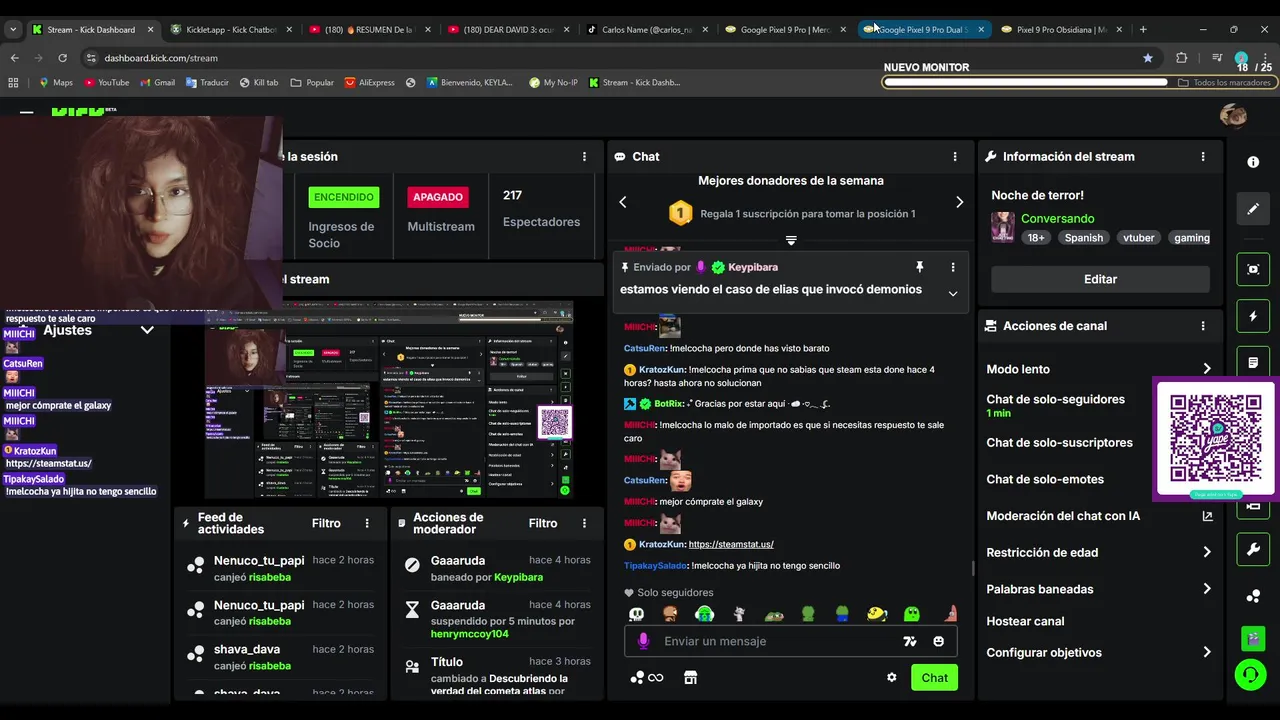Click the Editar stream info button
This screenshot has height=720, width=1280.
[x=1100, y=279]
